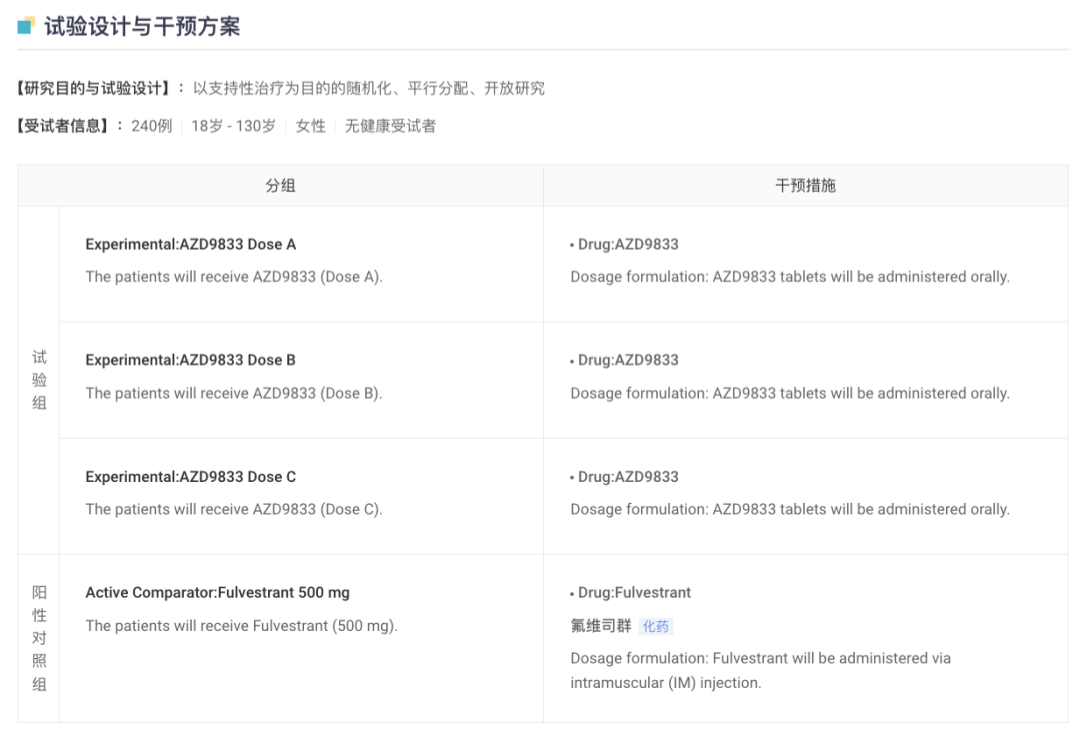The image size is (1080, 737).
Task: Open the 氟维司群 drug link
Action: point(601,626)
